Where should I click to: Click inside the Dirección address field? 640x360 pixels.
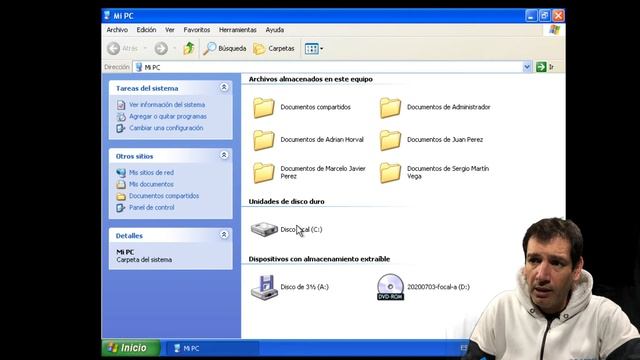[x=328, y=67]
